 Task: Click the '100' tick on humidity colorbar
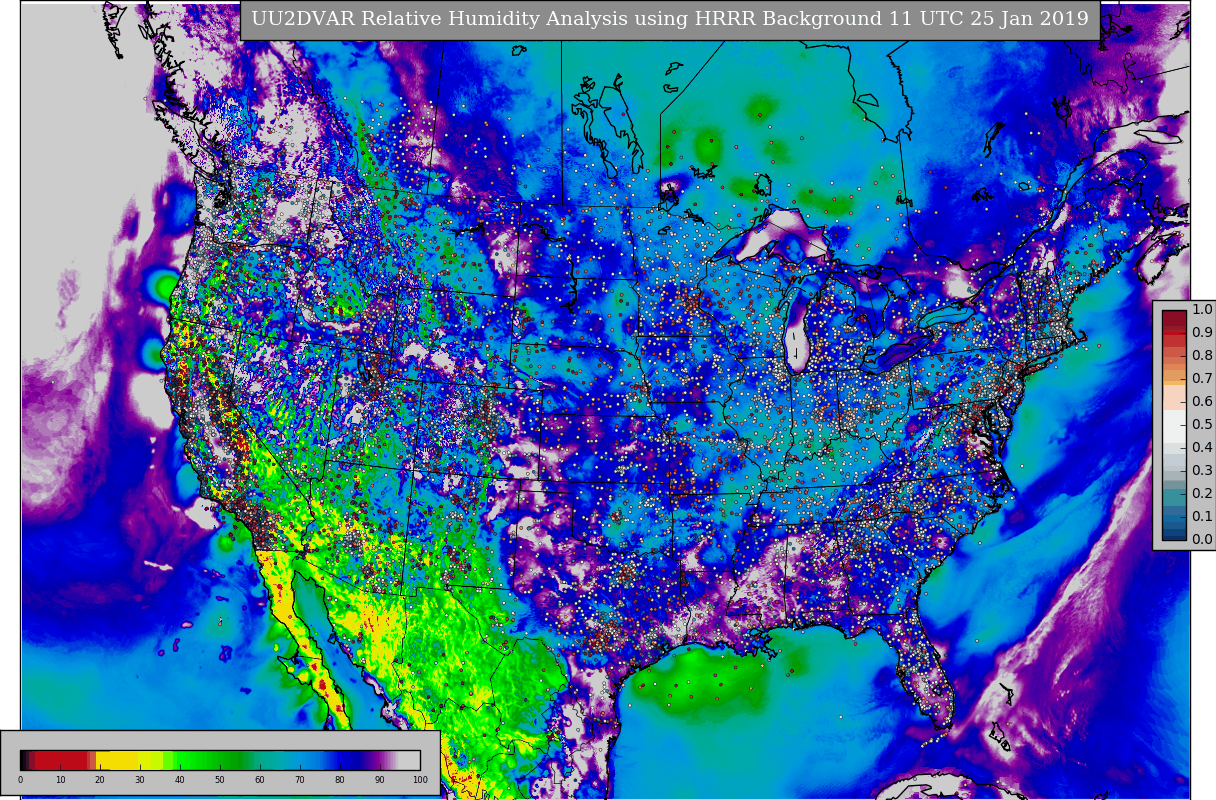[420, 780]
